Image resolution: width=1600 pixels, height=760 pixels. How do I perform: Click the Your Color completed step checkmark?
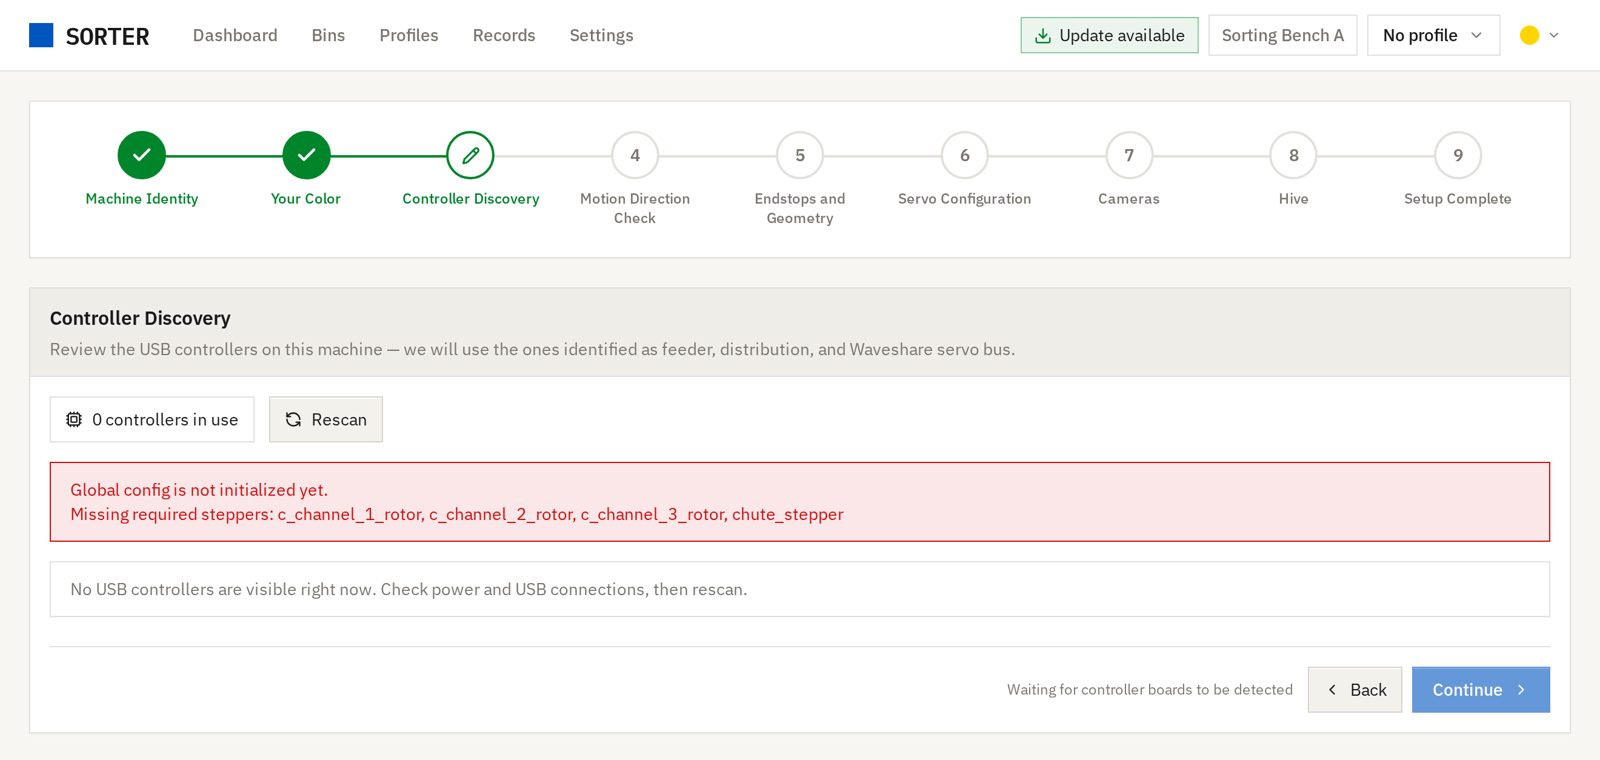[306, 155]
